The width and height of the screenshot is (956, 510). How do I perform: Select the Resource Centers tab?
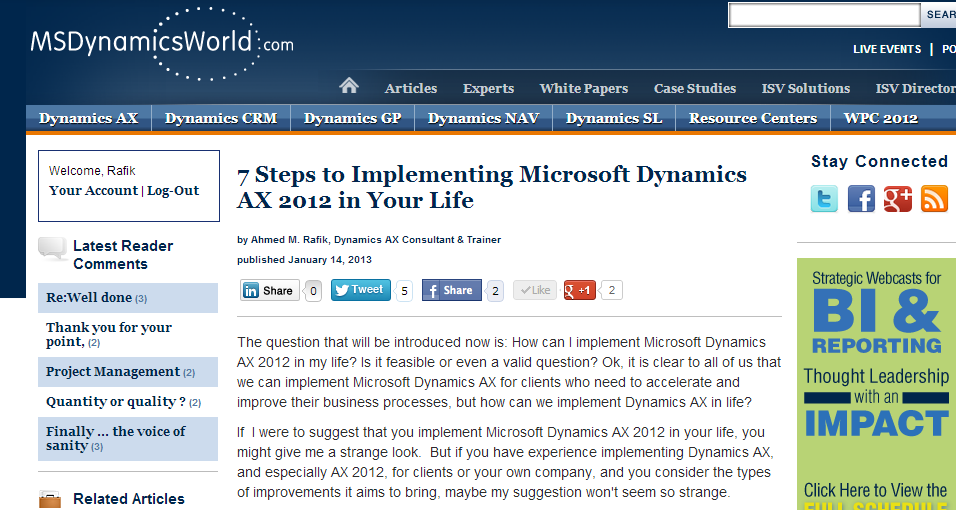click(753, 118)
